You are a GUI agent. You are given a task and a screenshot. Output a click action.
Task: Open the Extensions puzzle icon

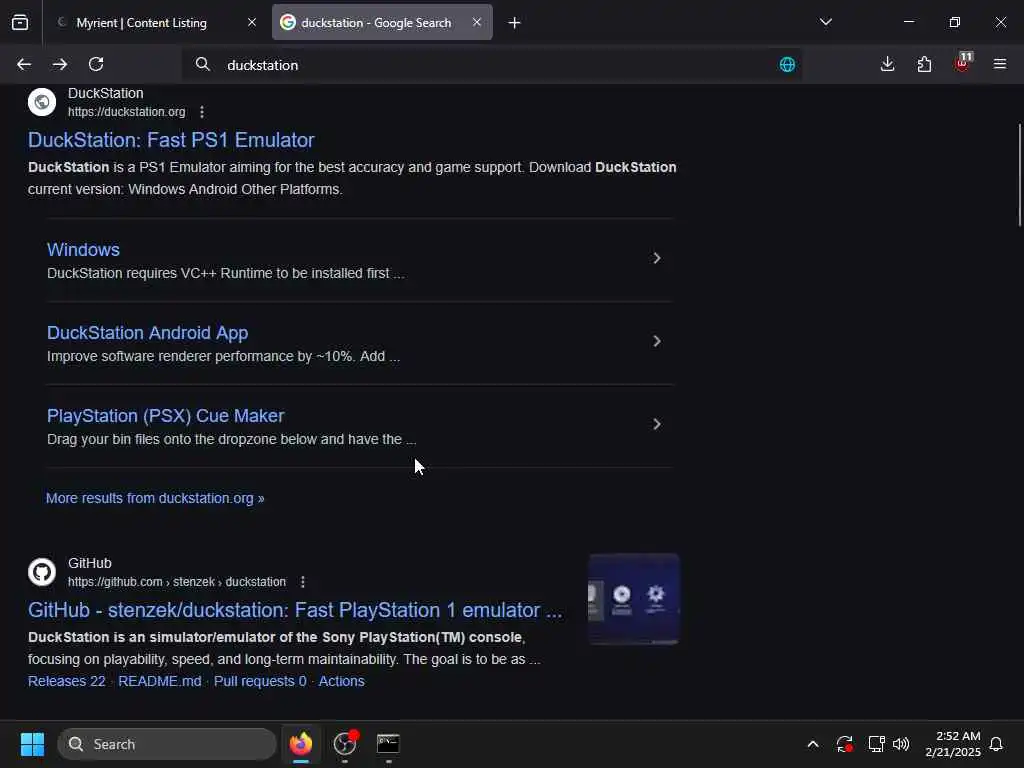(x=924, y=64)
